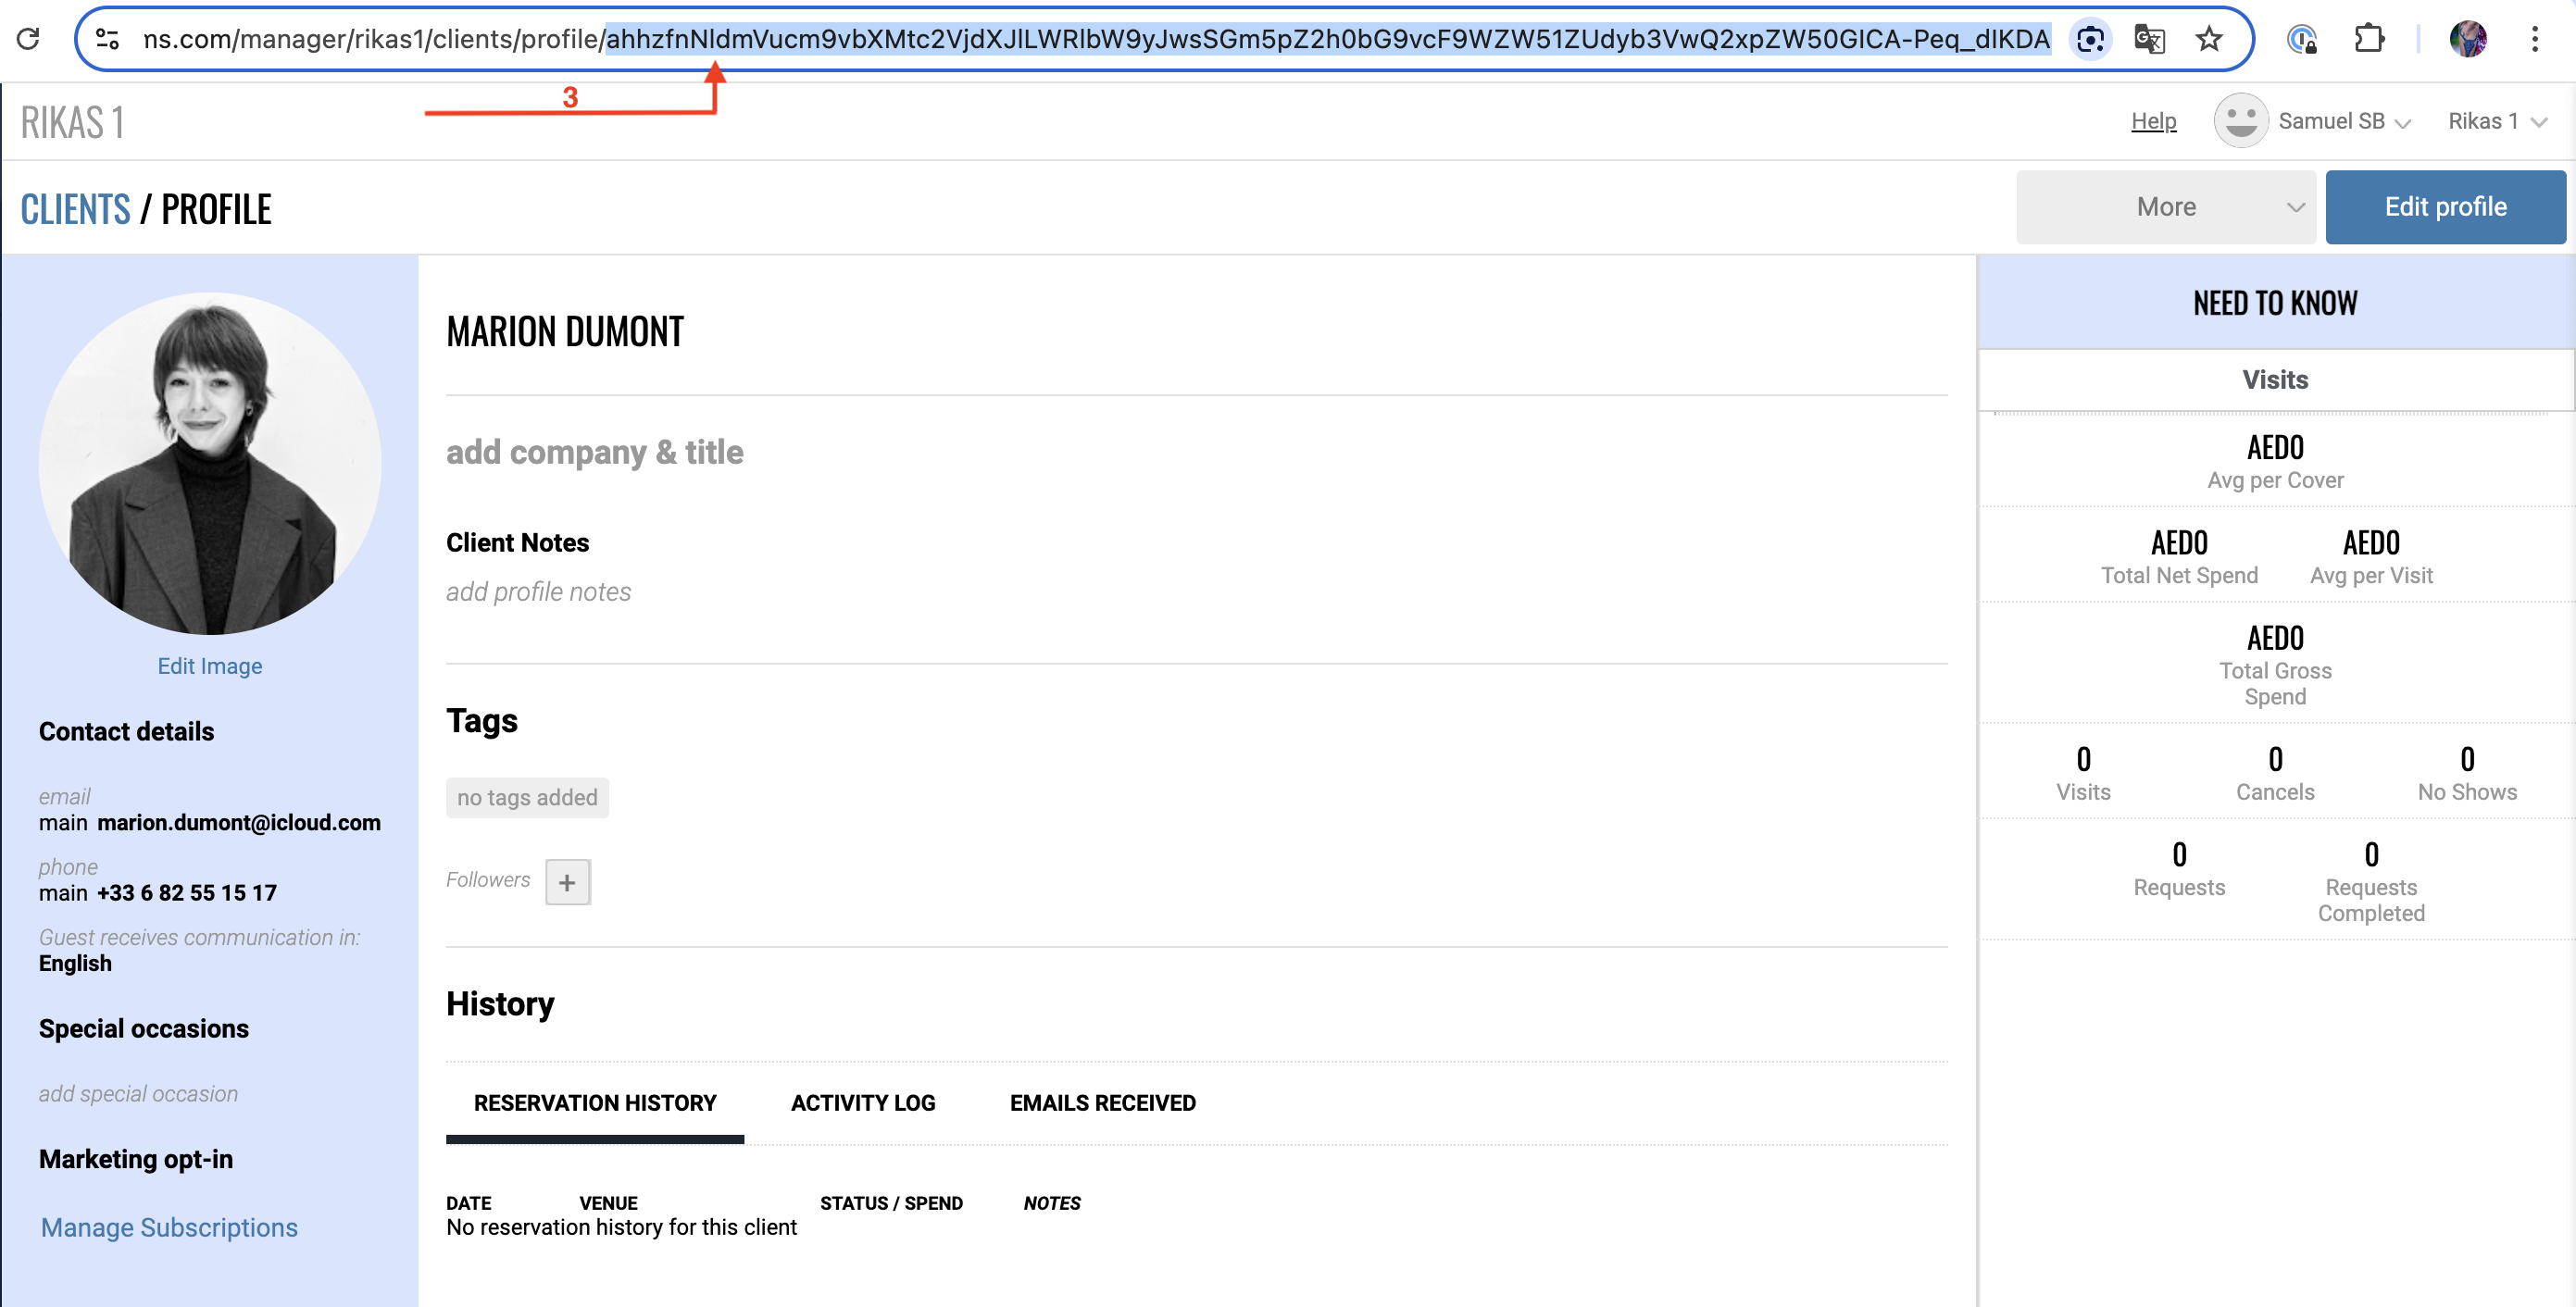Open the browser extensions puzzle icon

(2369, 39)
